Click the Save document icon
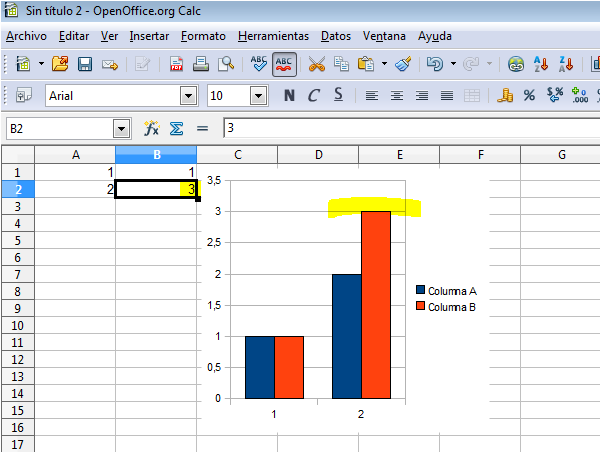This screenshot has width=601, height=453. [85, 64]
